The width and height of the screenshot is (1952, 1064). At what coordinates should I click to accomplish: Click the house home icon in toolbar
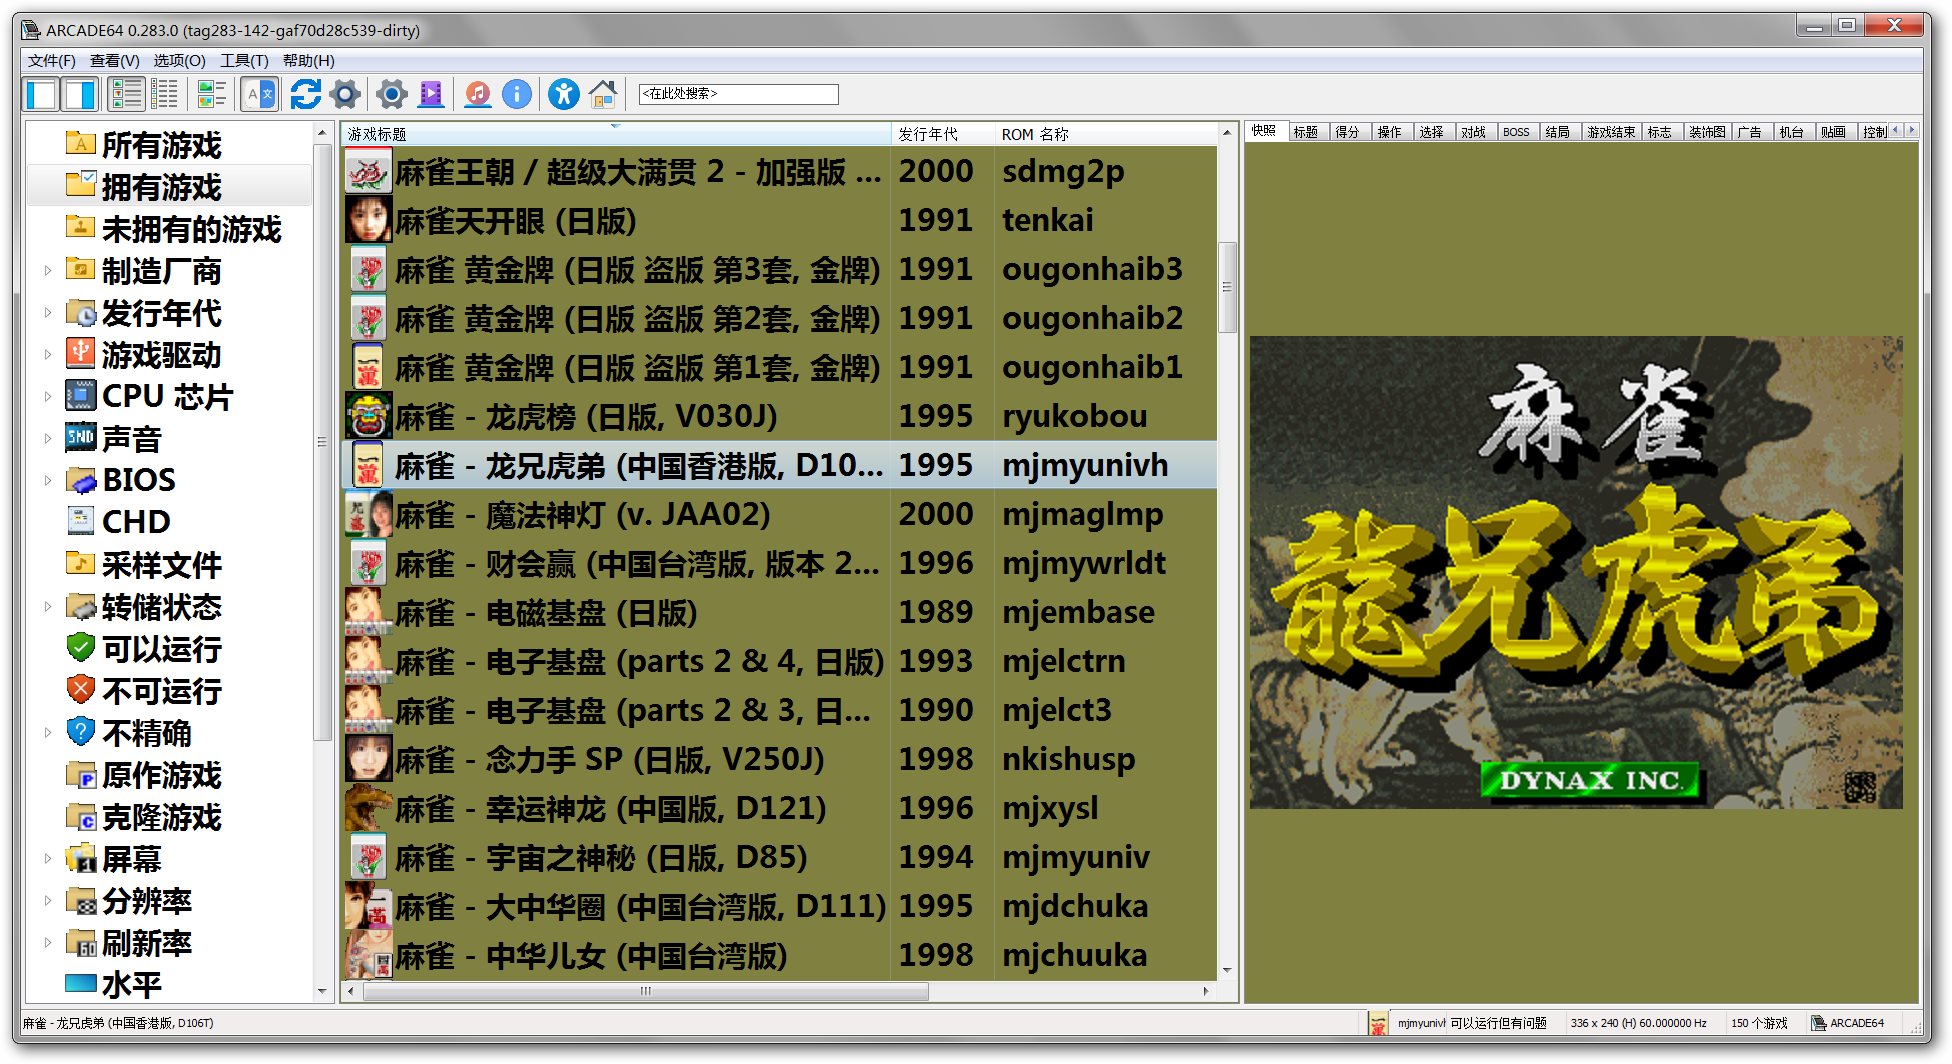click(603, 94)
